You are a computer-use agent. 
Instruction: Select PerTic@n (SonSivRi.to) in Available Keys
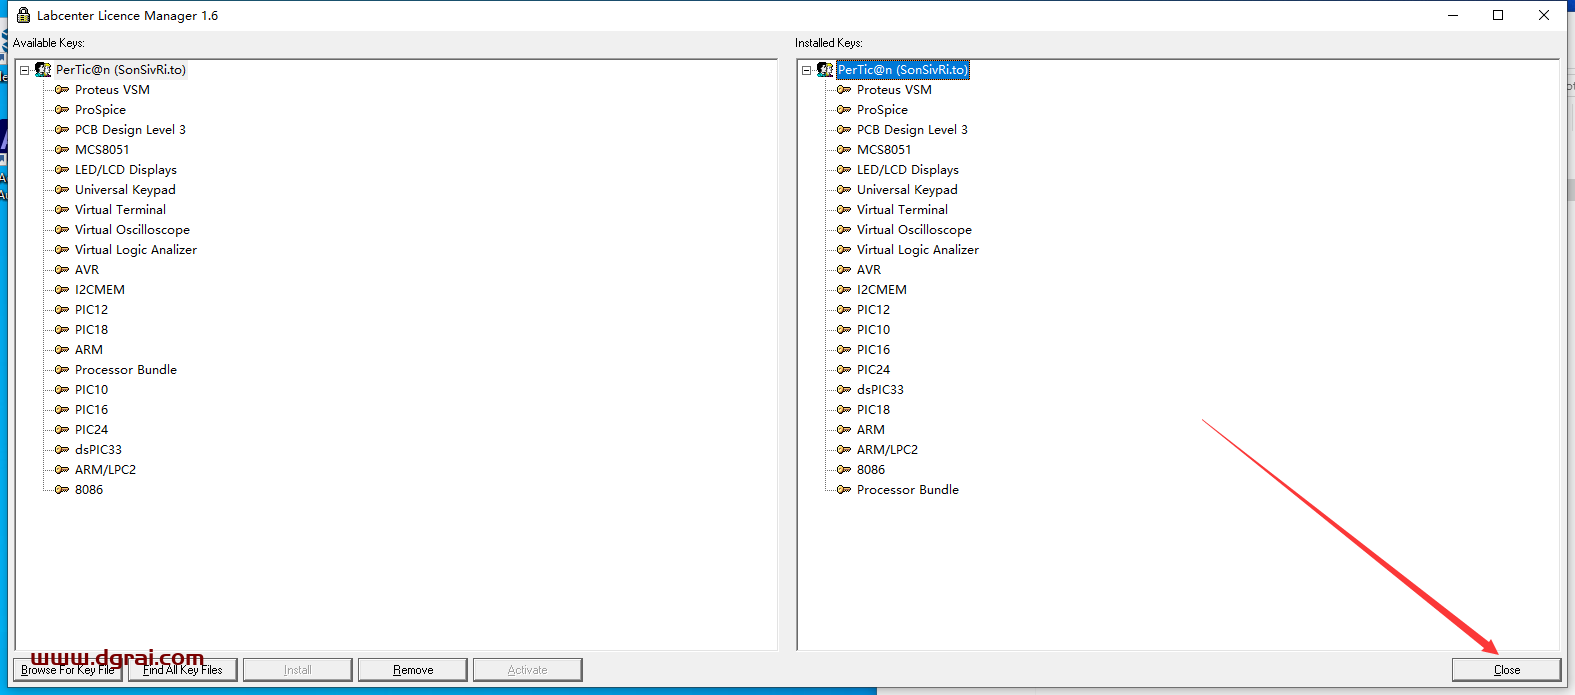point(121,70)
